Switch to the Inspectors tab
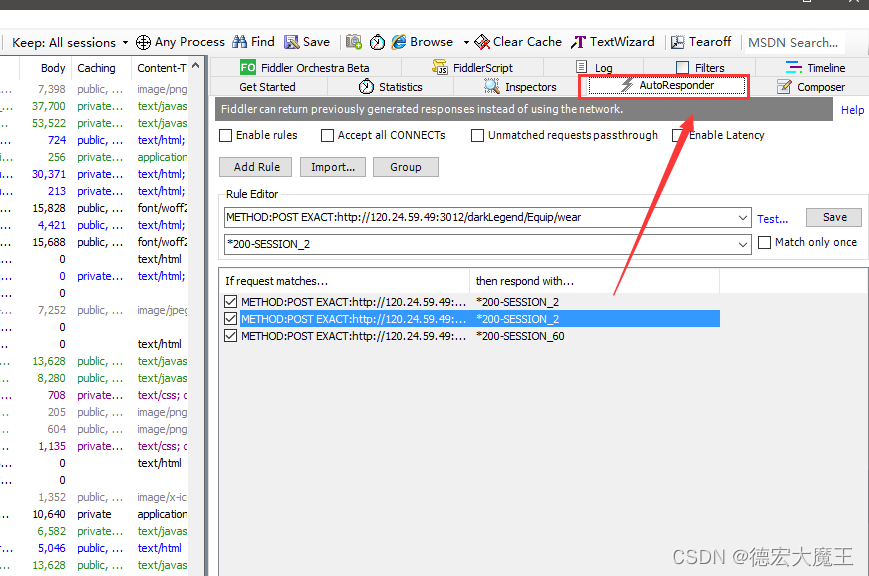This screenshot has width=869, height=576. point(519,87)
